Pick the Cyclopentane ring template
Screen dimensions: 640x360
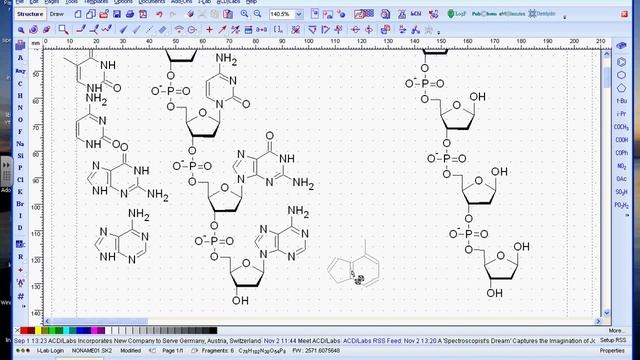pyautogui.click(x=621, y=88)
